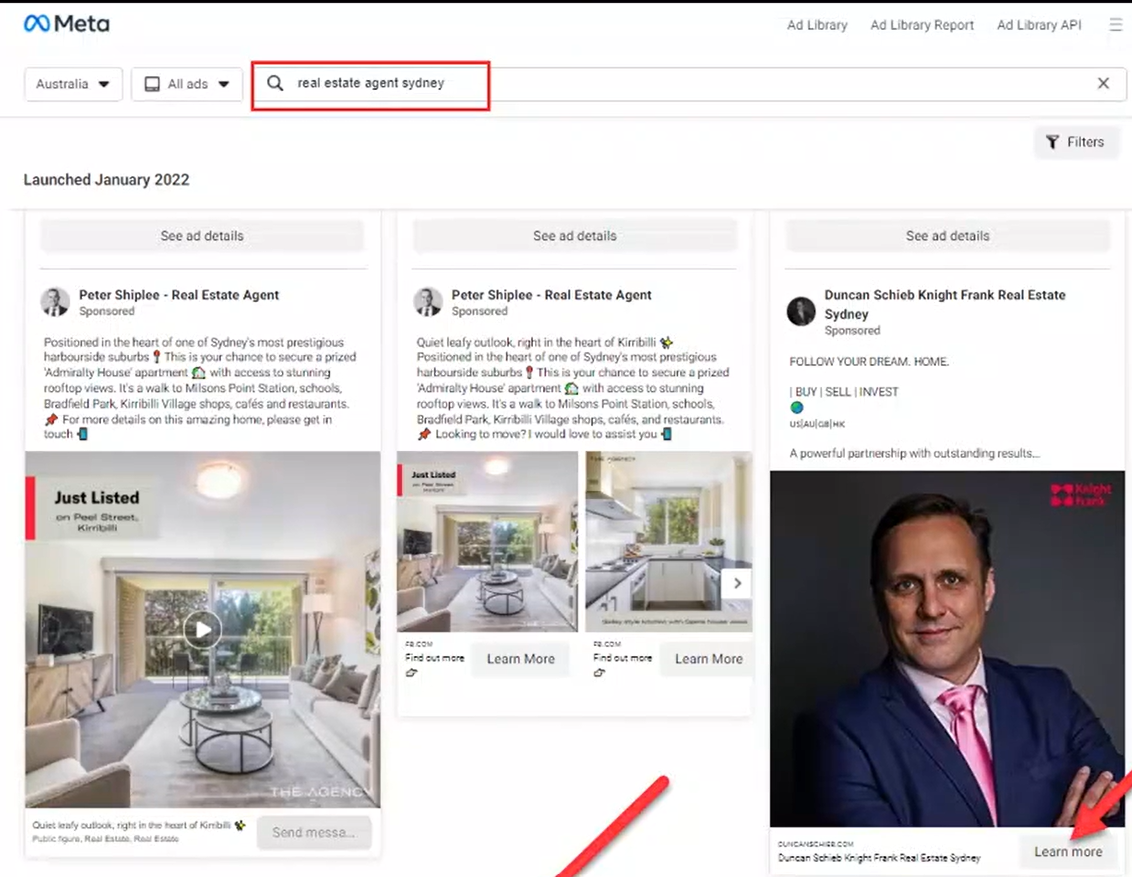
Task: Open Ad Library API link
Action: (x=1039, y=25)
